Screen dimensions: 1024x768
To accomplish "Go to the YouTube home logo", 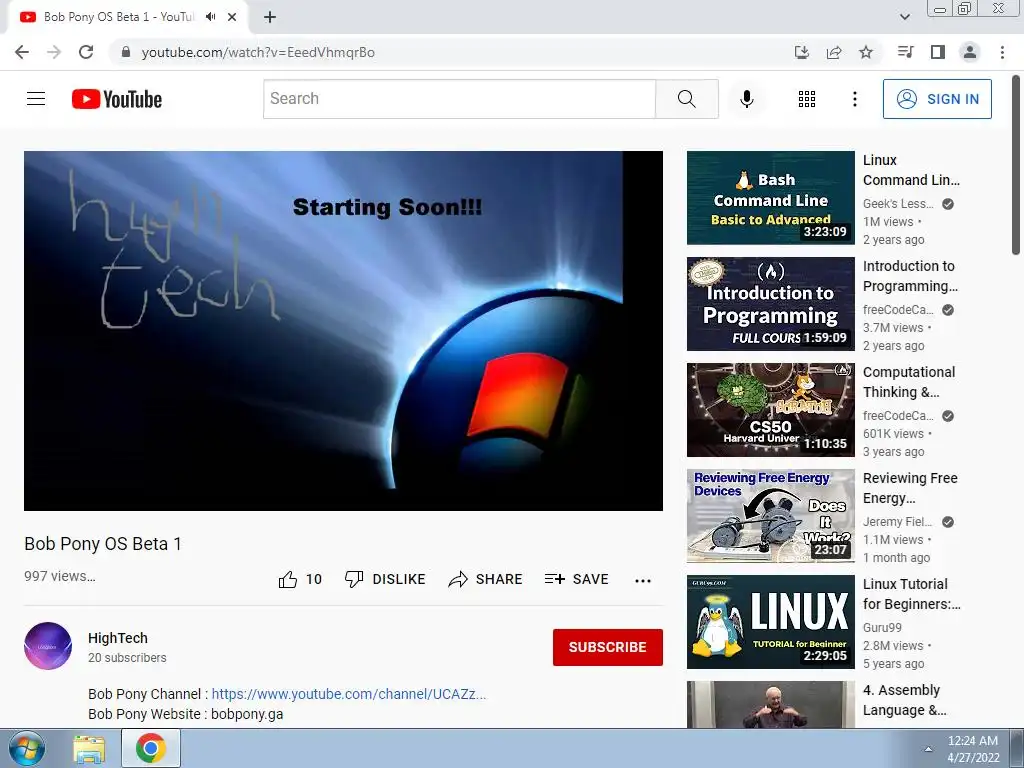I will [117, 99].
